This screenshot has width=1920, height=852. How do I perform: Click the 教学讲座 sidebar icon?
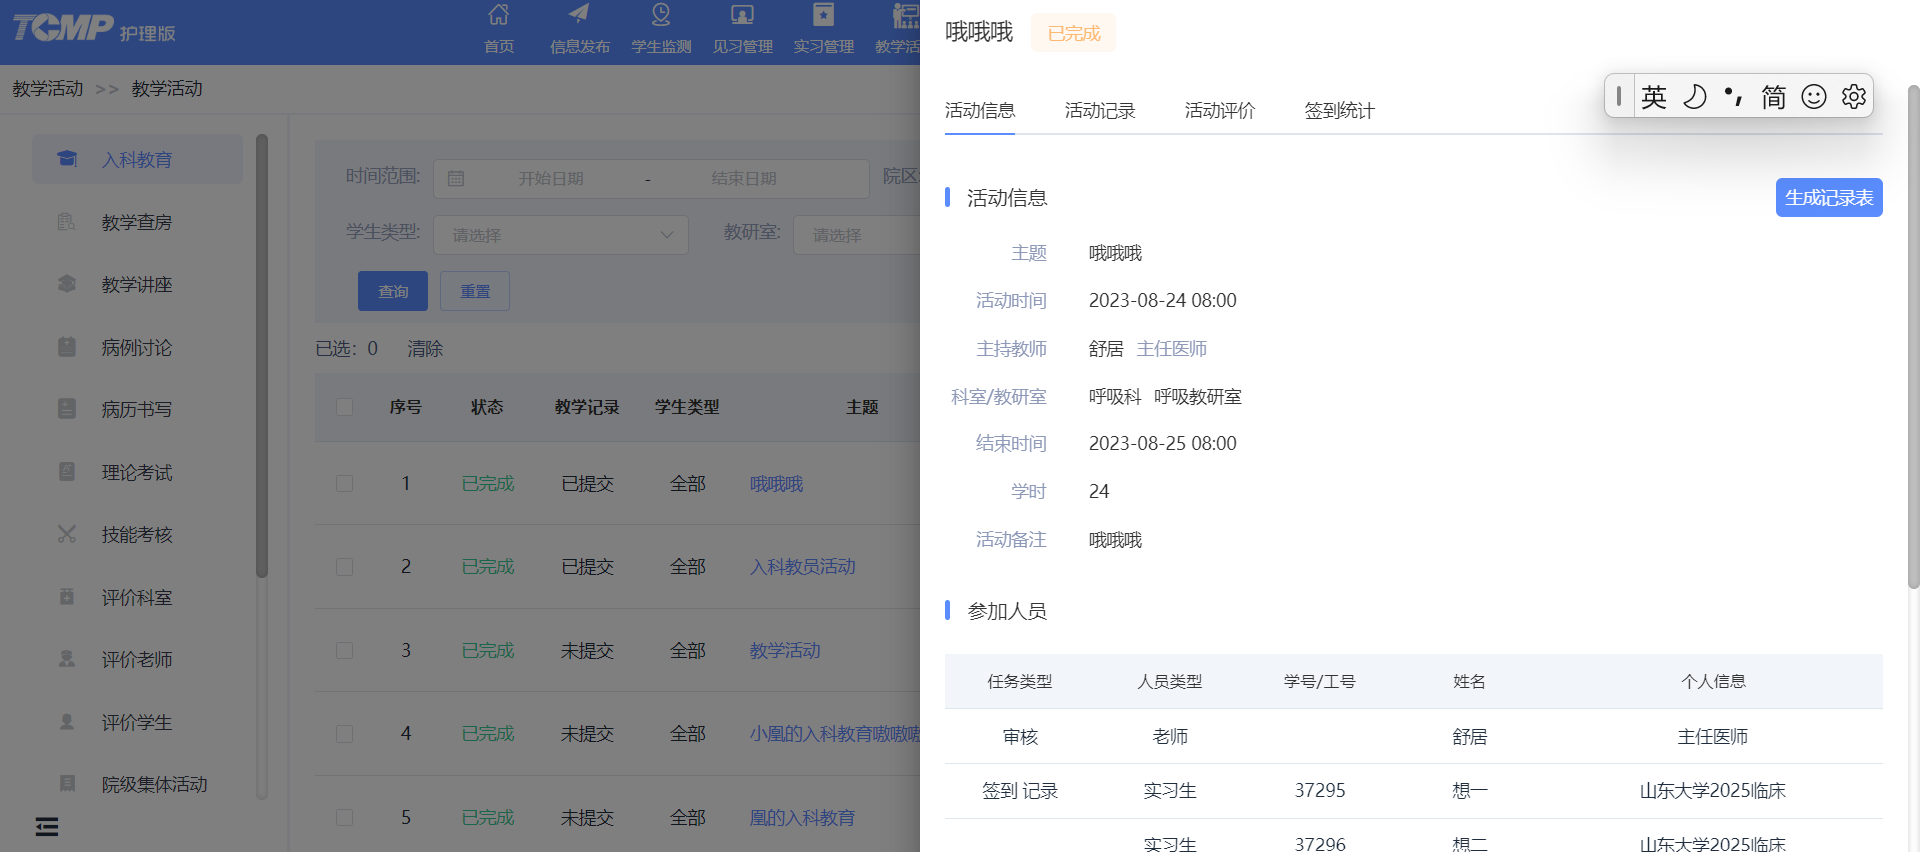67,284
